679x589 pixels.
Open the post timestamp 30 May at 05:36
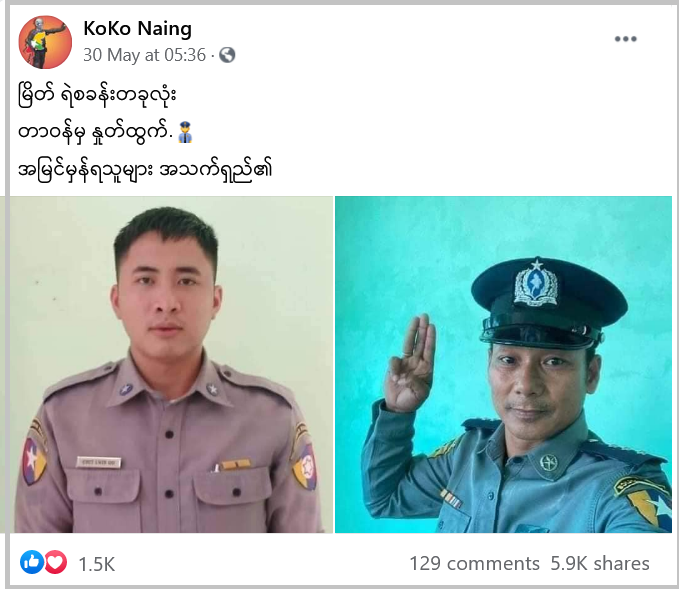144,55
